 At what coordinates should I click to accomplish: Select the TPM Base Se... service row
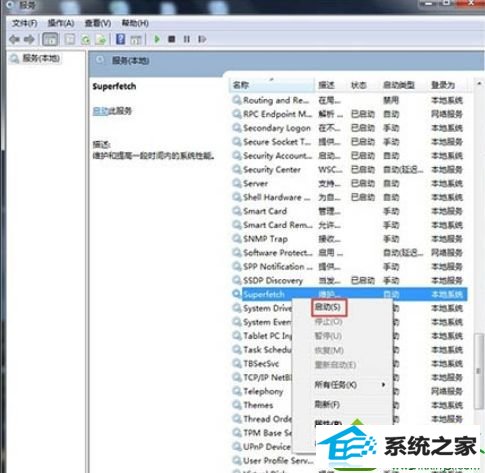(x=262, y=433)
